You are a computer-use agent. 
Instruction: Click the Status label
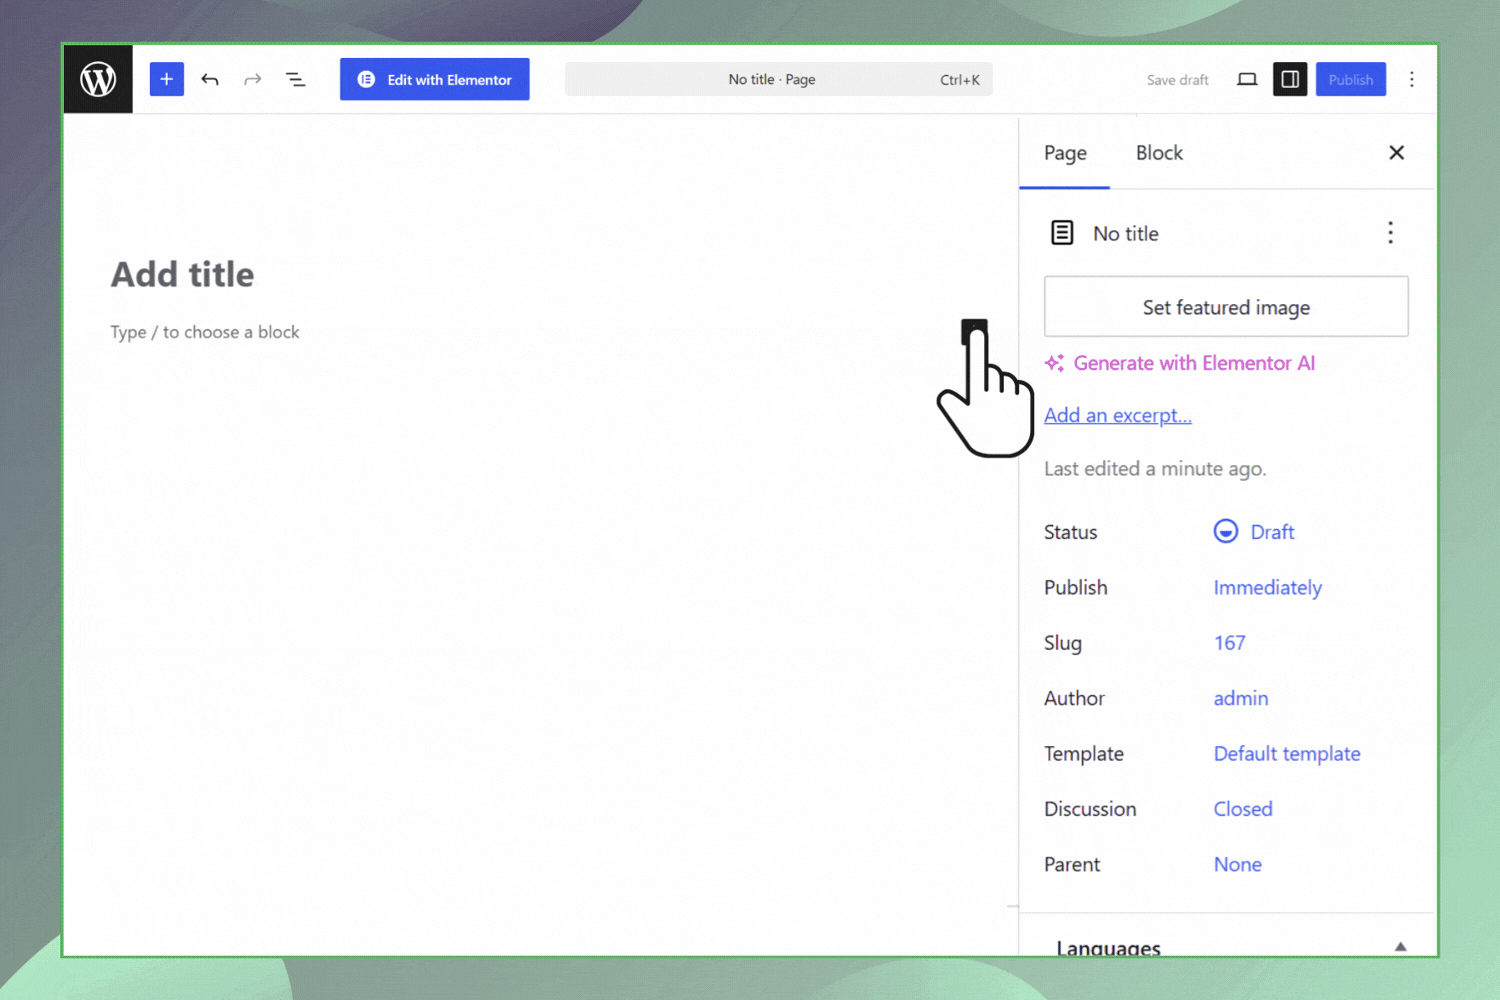pyautogui.click(x=1071, y=532)
